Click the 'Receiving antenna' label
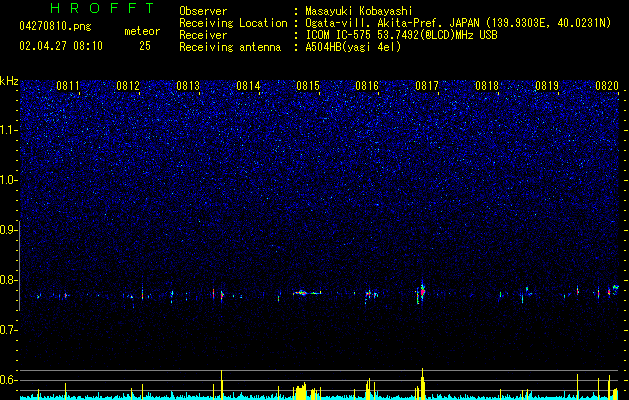Screen dimensions: 629x400 (x=230, y=47)
